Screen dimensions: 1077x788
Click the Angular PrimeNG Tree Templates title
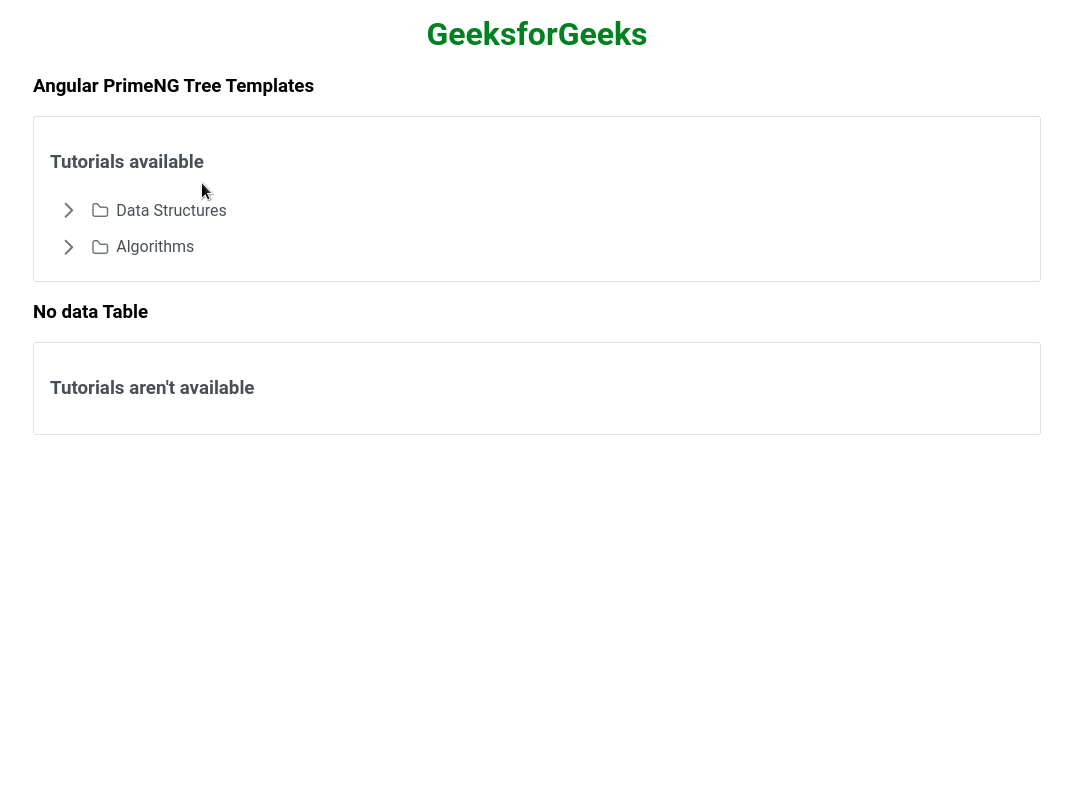173,86
